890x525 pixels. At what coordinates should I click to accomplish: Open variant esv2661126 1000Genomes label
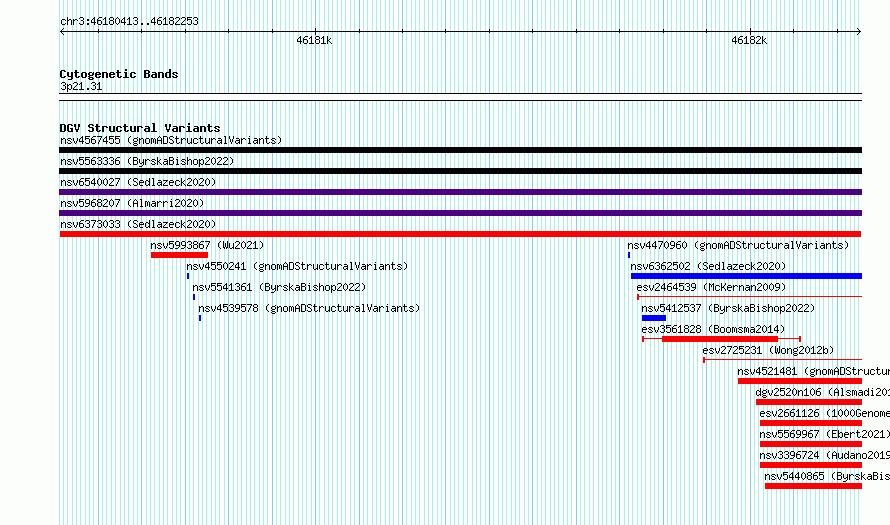(825, 413)
